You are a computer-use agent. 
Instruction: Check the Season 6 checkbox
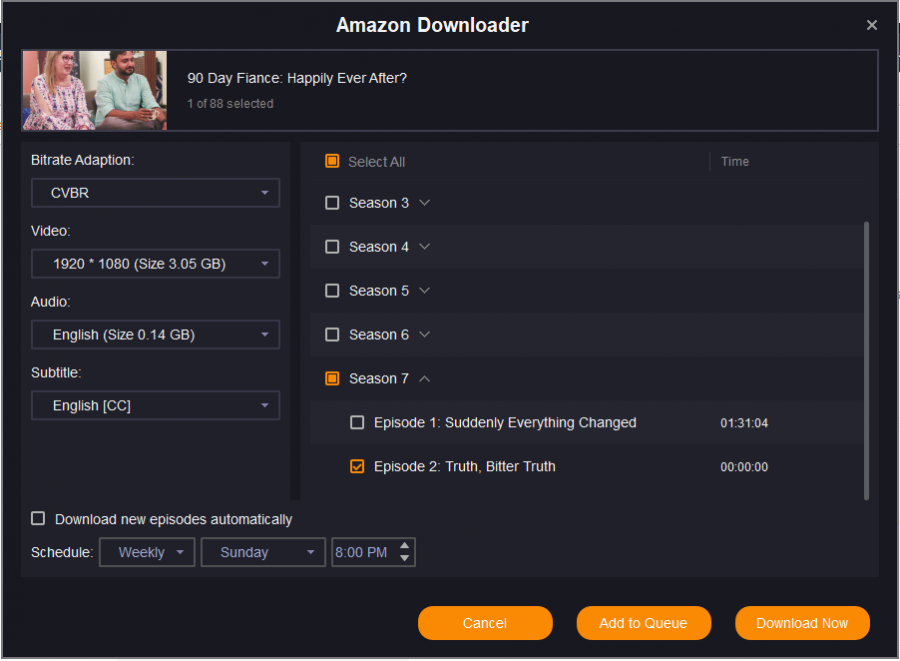tap(332, 335)
